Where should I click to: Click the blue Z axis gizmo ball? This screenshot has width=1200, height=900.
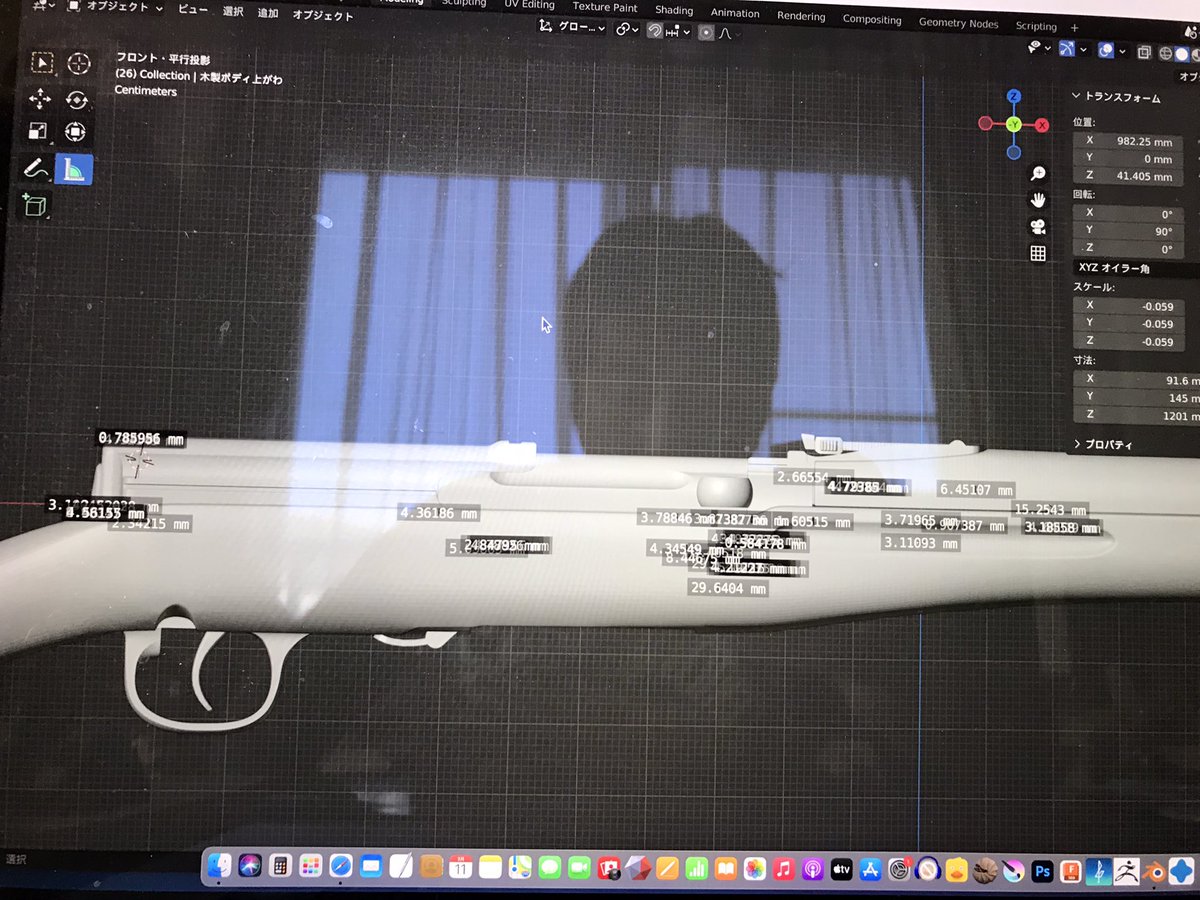[x=1014, y=96]
